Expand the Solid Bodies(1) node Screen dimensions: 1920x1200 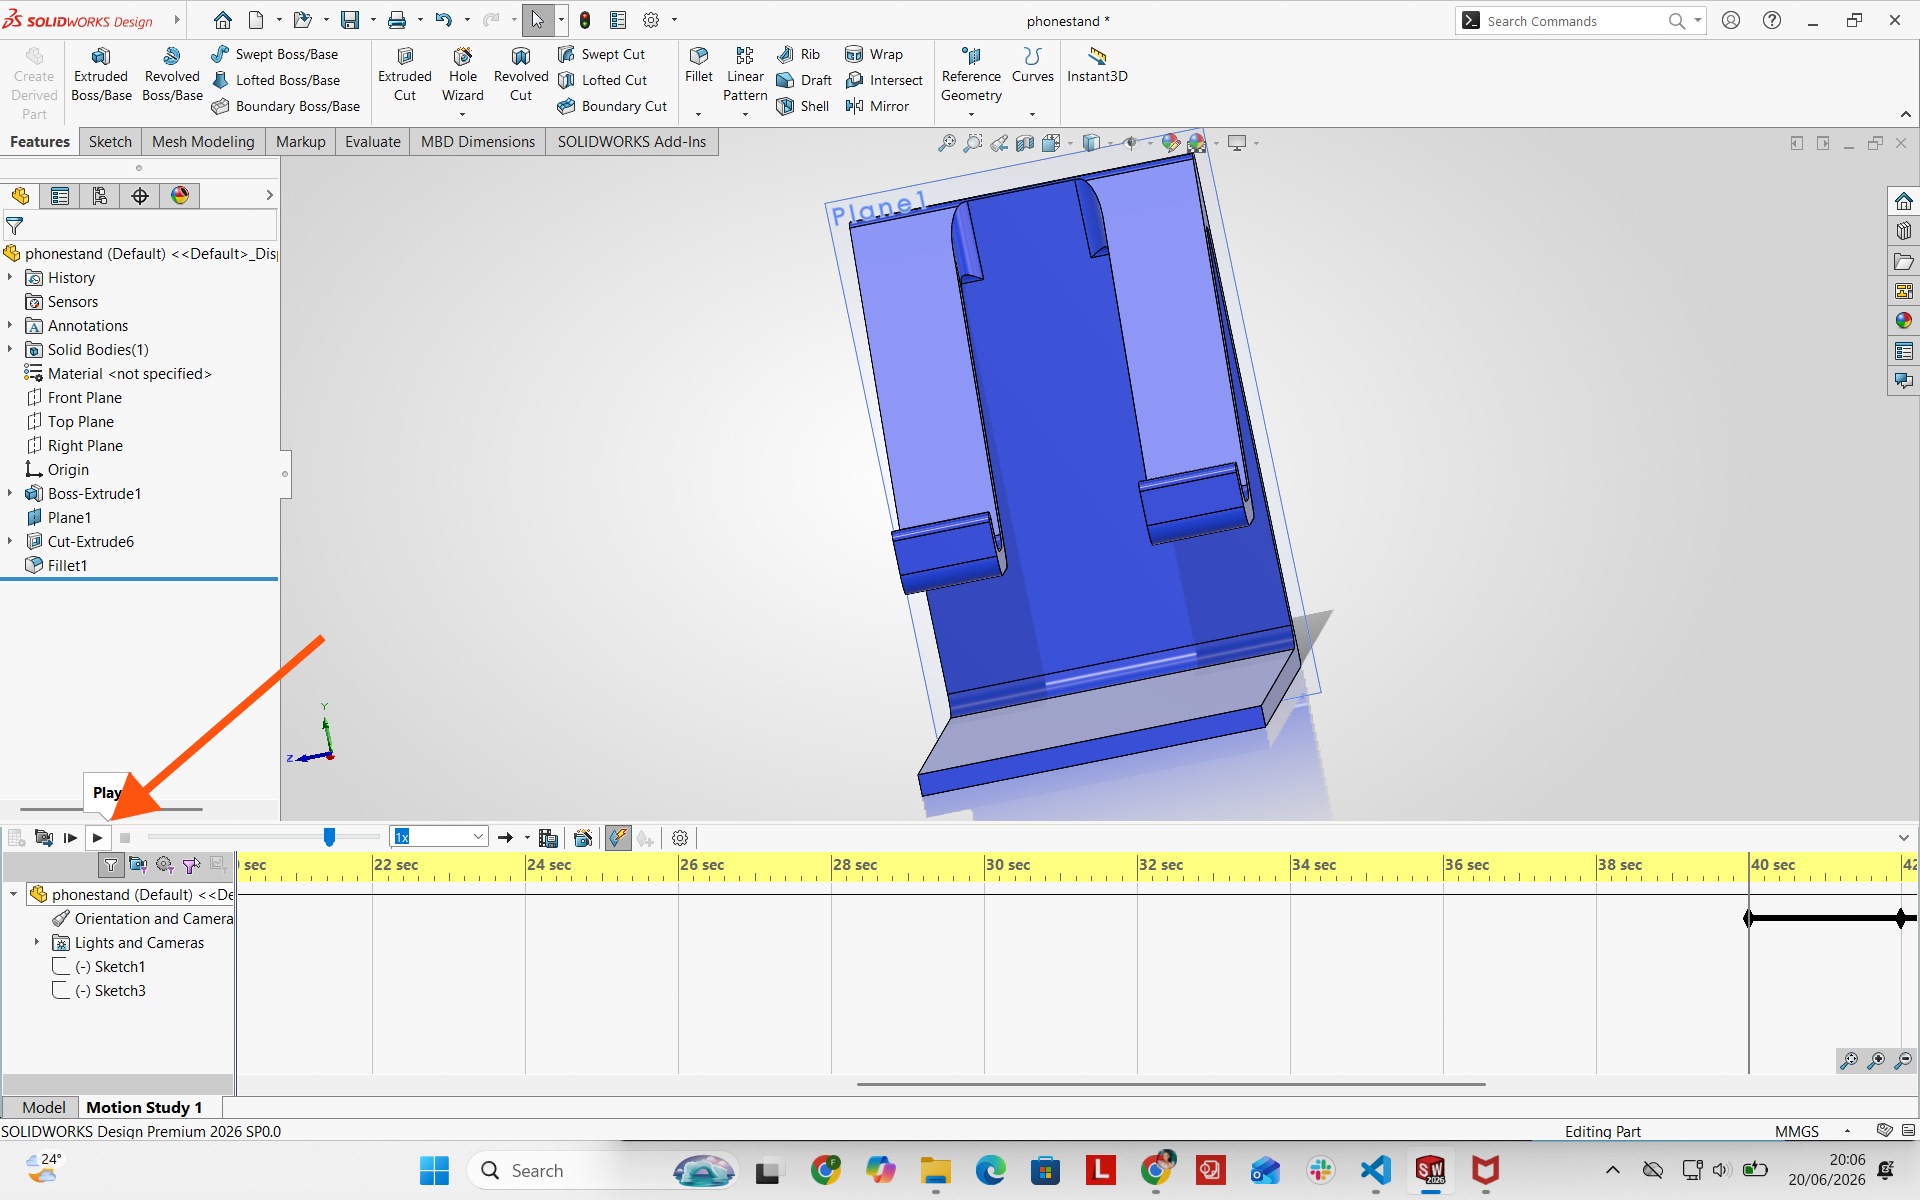pos(10,349)
